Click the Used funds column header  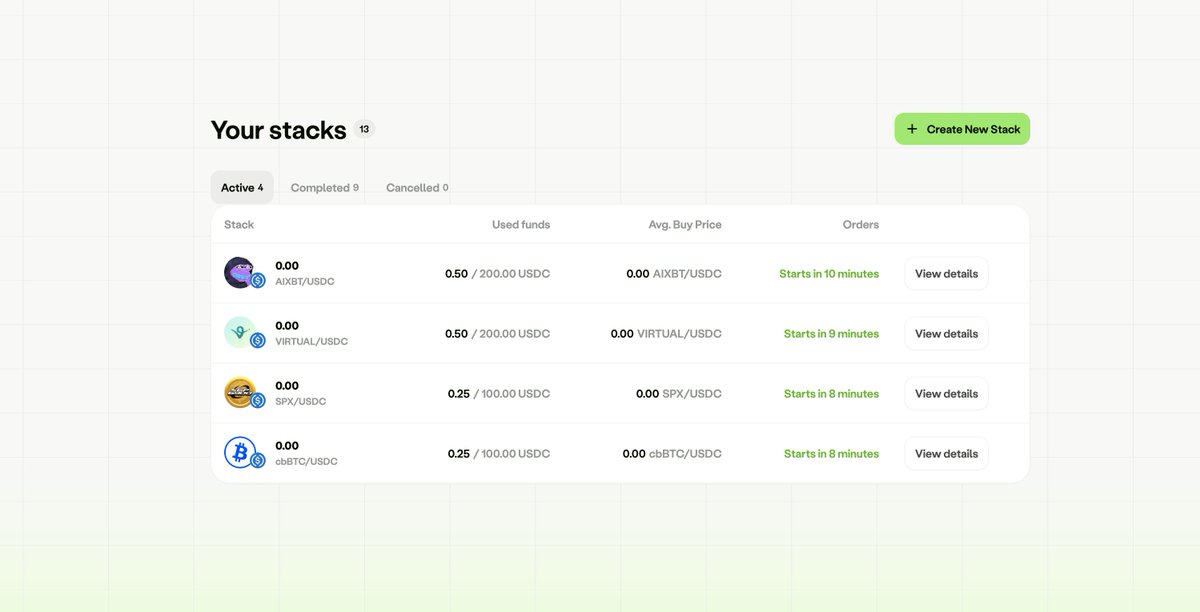[x=521, y=224]
